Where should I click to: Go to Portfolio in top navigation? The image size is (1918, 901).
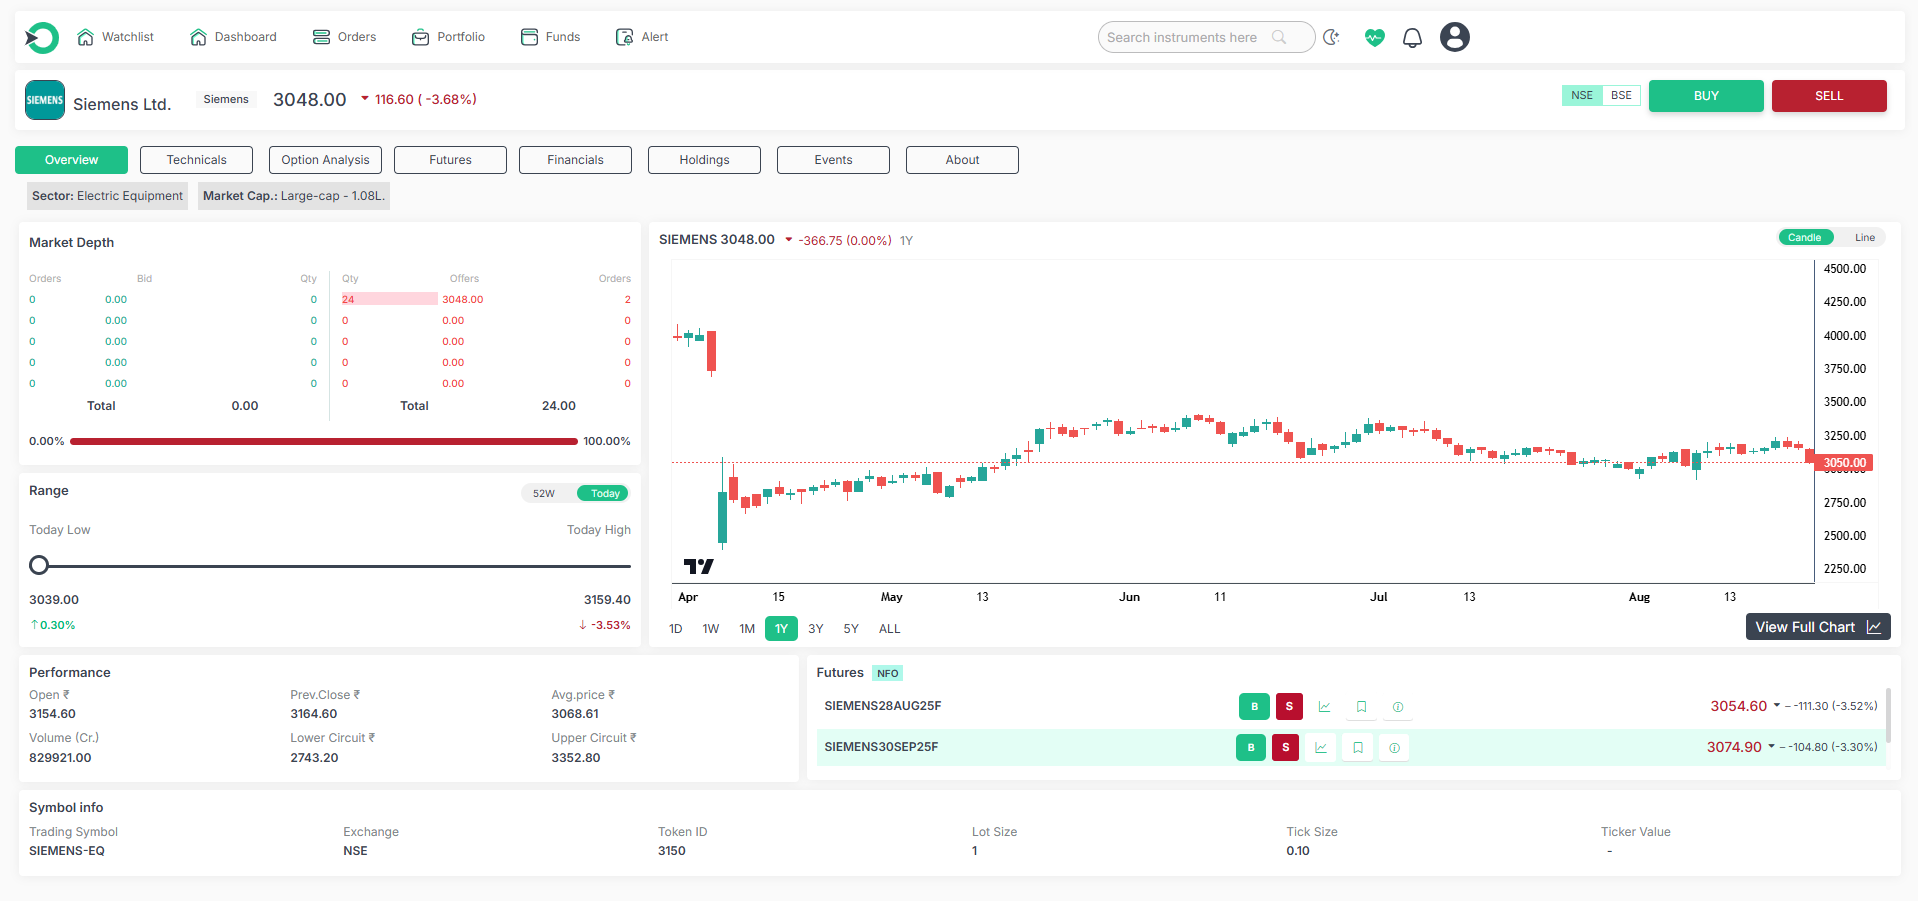(448, 37)
